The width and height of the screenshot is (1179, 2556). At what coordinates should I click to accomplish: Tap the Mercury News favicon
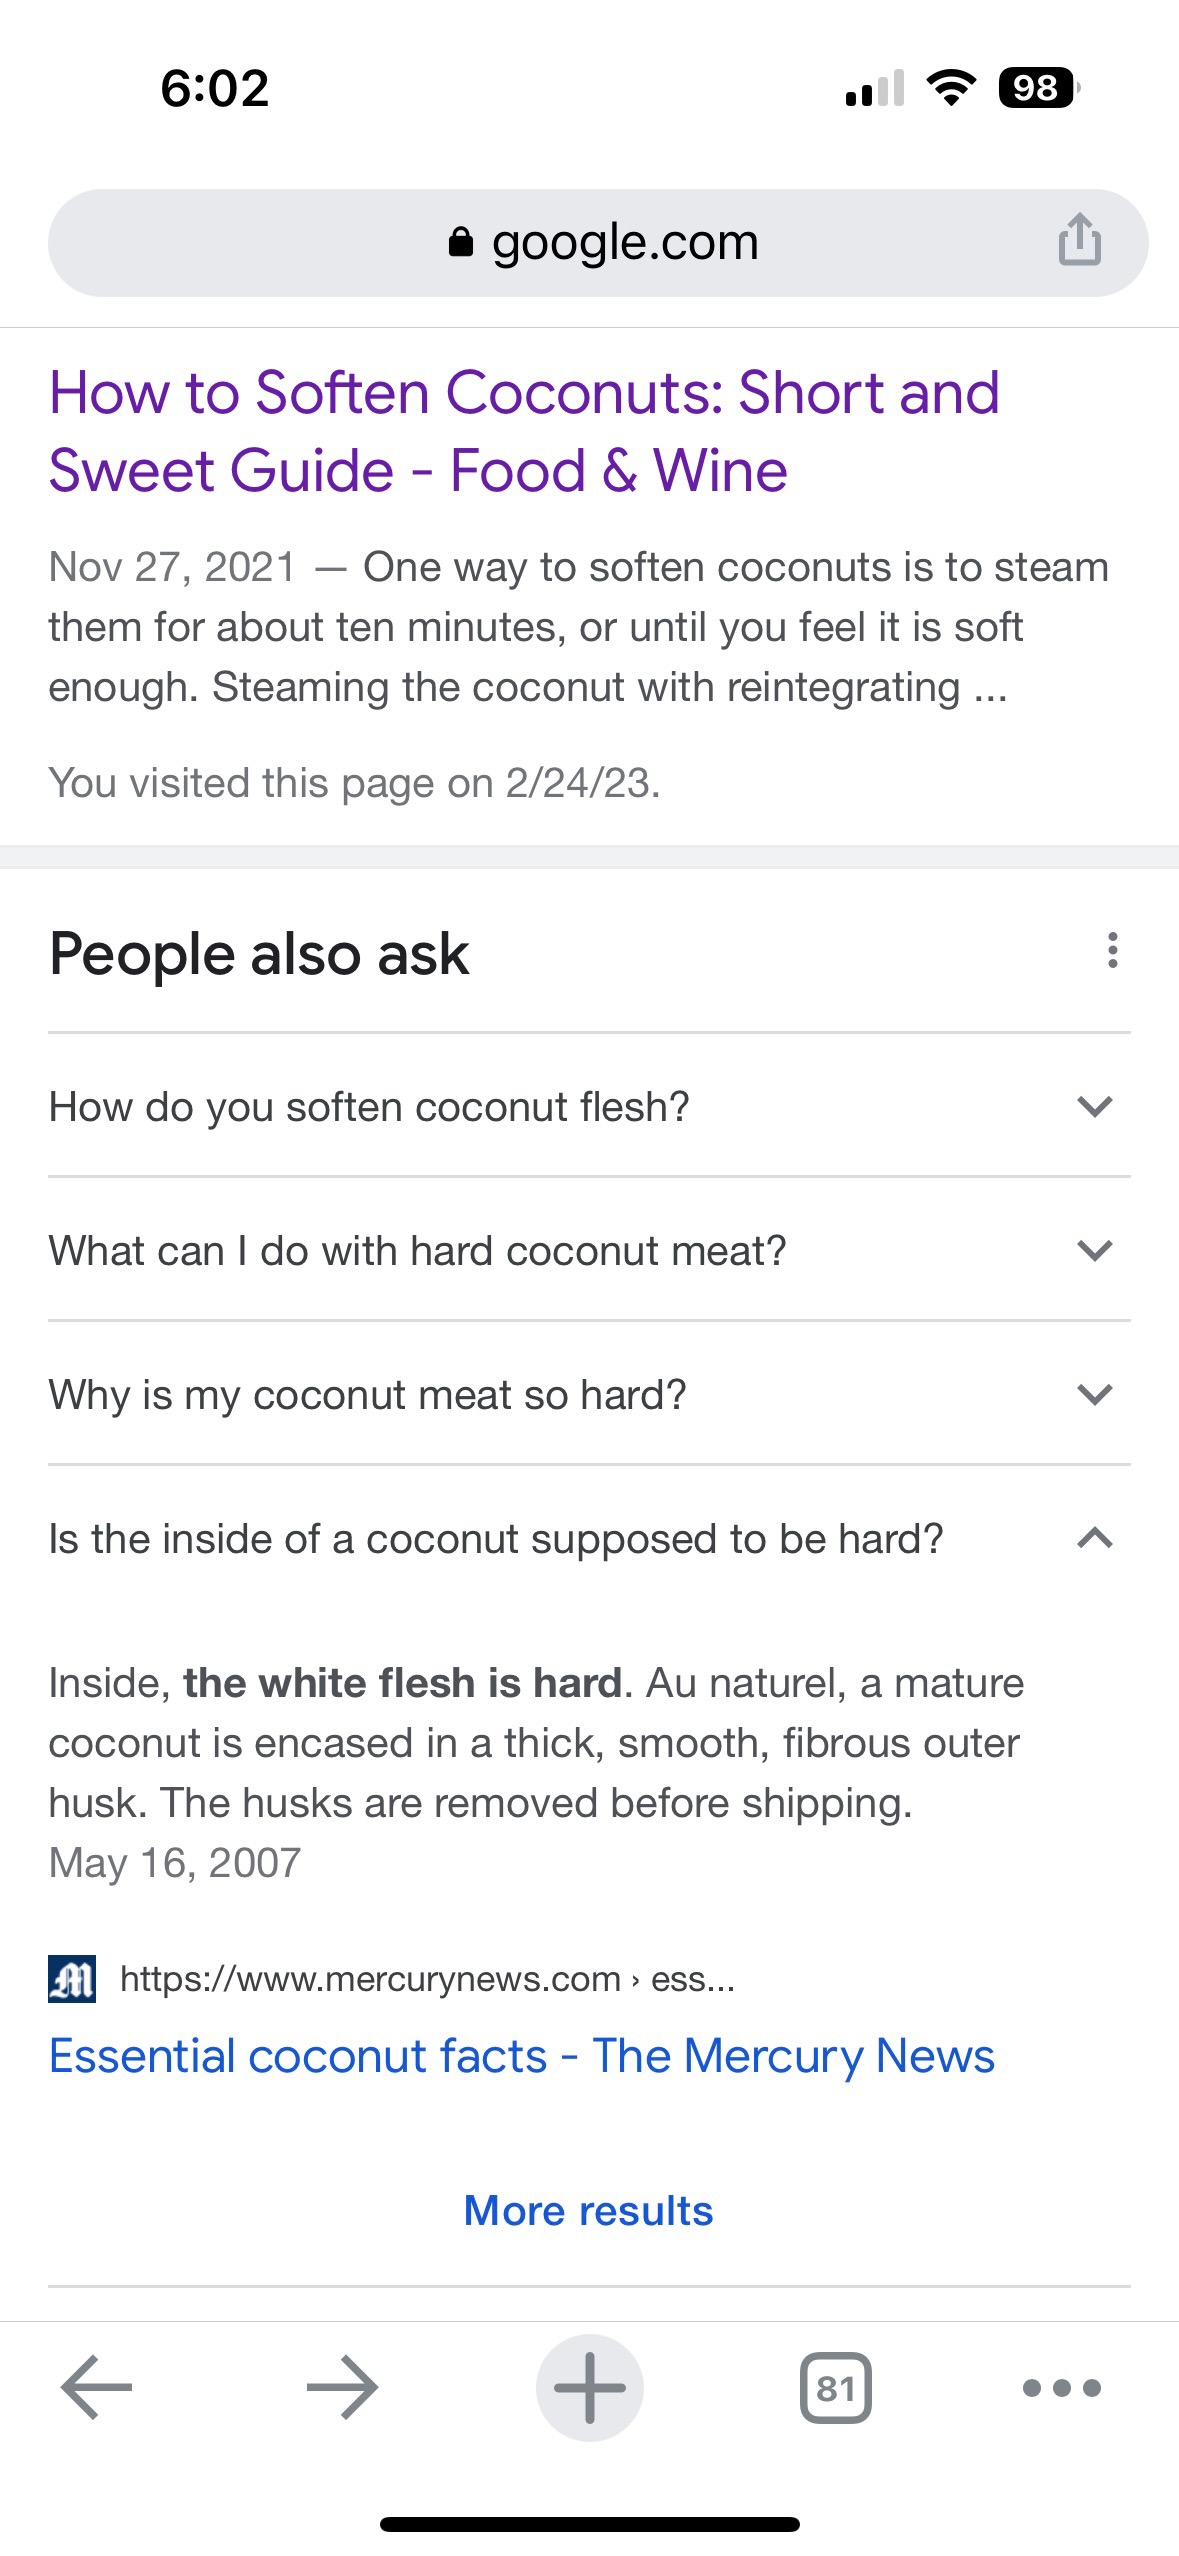72,1979
